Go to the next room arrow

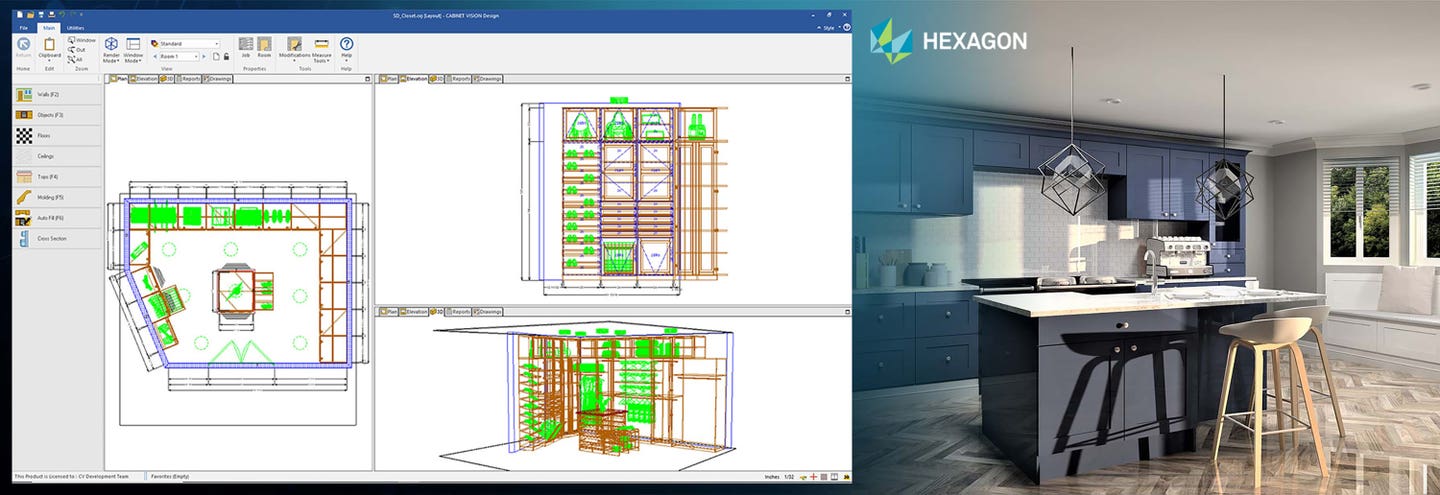(x=206, y=57)
